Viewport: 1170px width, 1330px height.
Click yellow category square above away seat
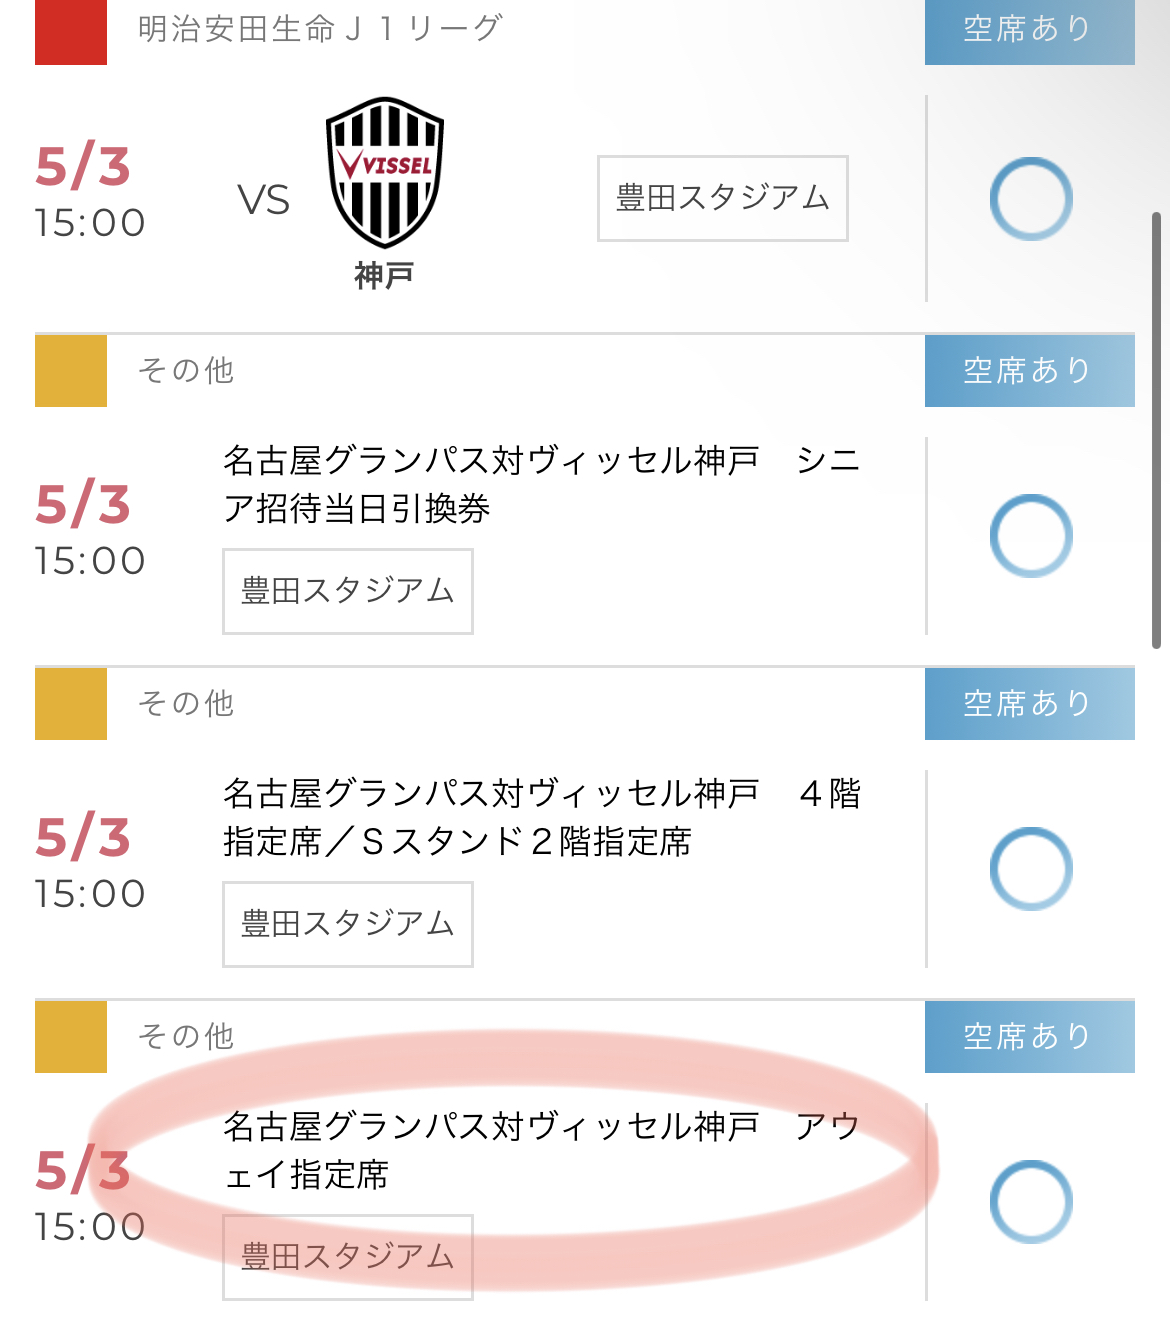click(x=71, y=1037)
